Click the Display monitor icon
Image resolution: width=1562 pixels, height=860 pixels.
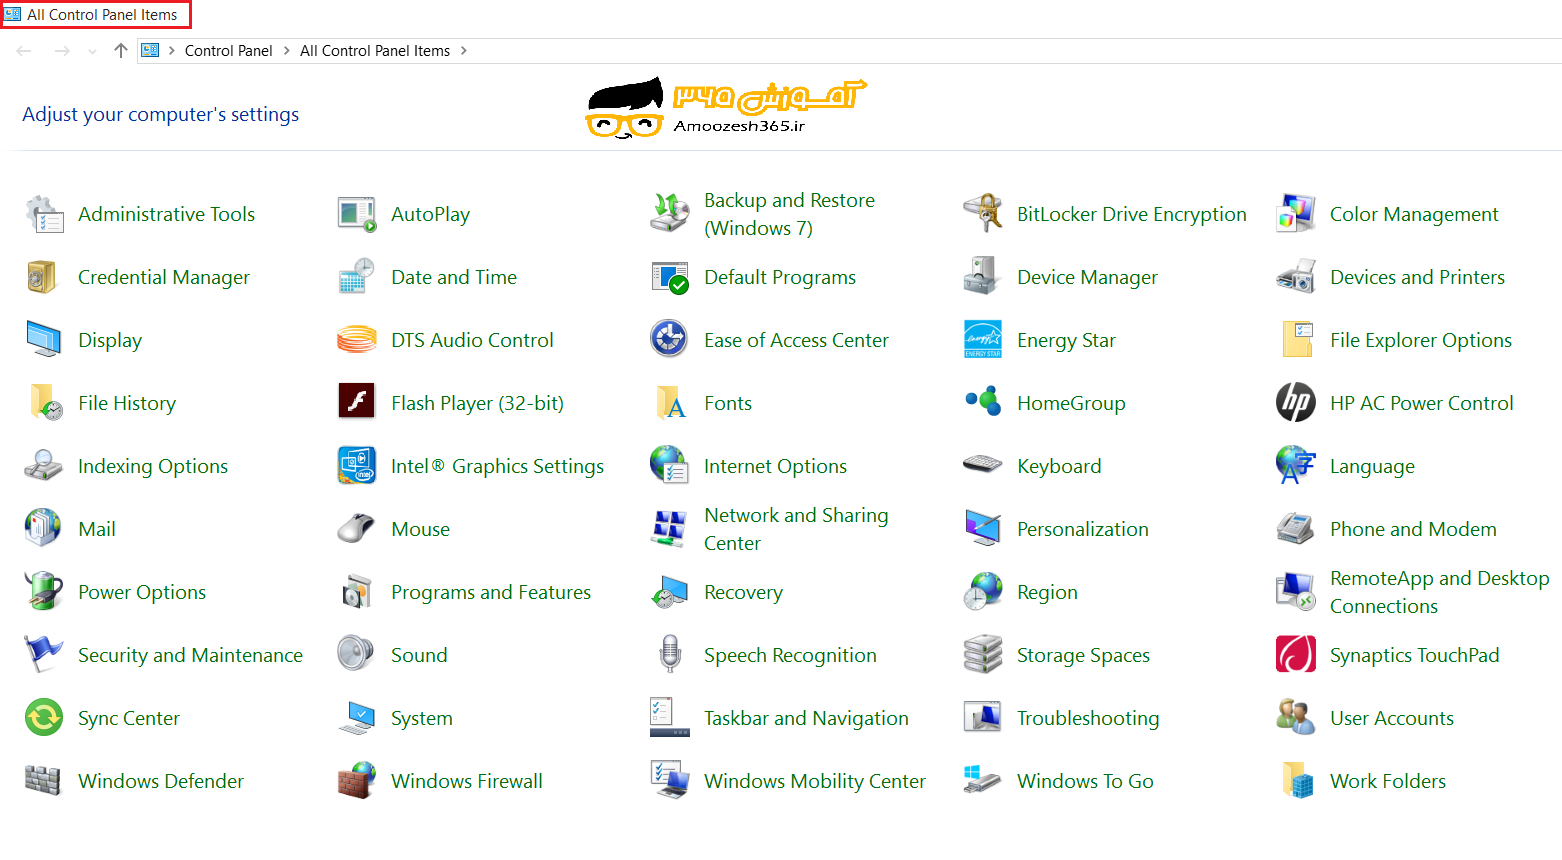(x=44, y=340)
